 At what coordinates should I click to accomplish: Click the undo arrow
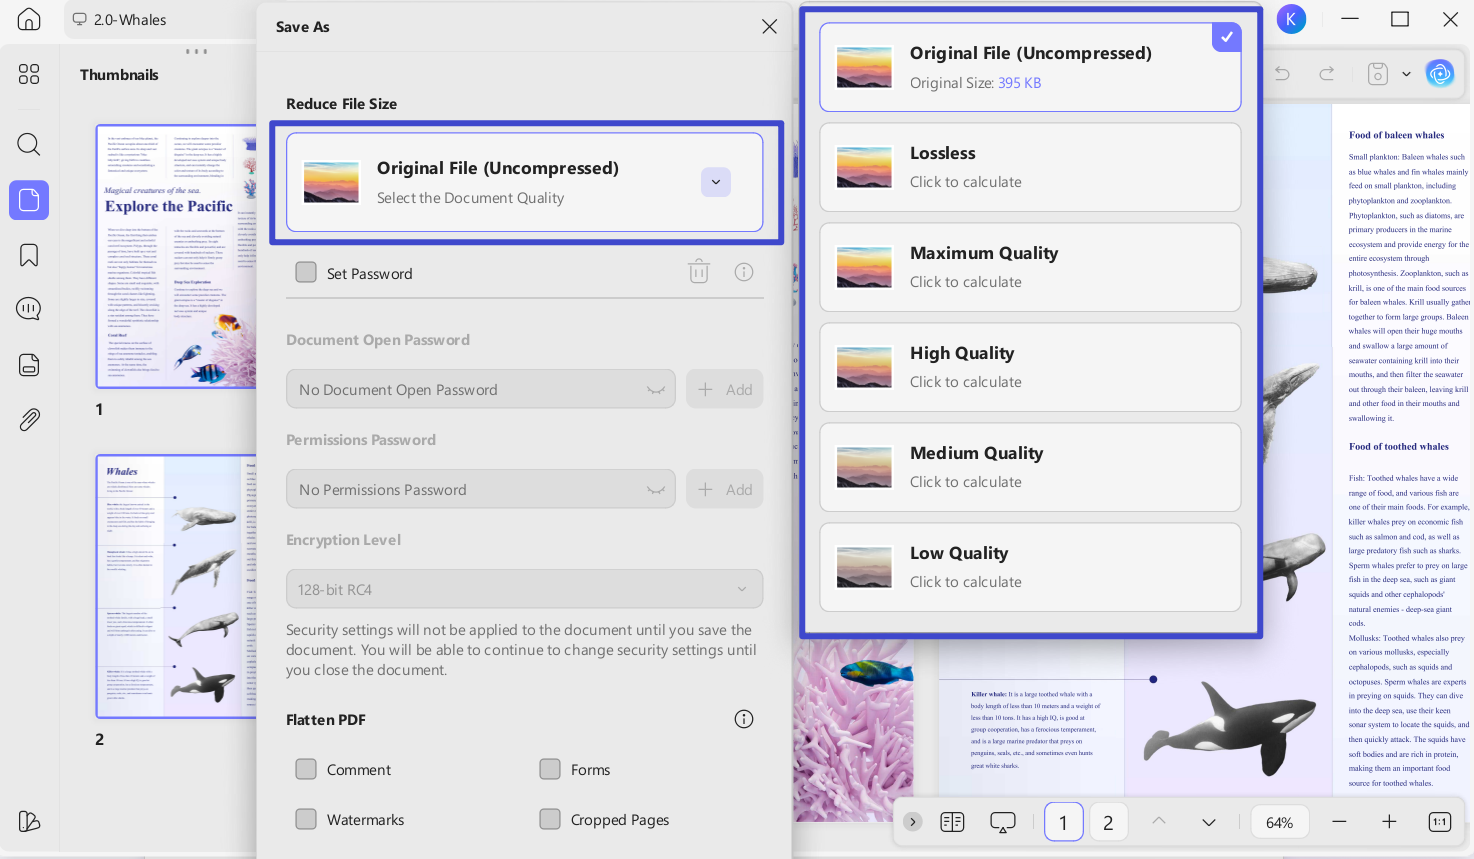click(x=1282, y=74)
